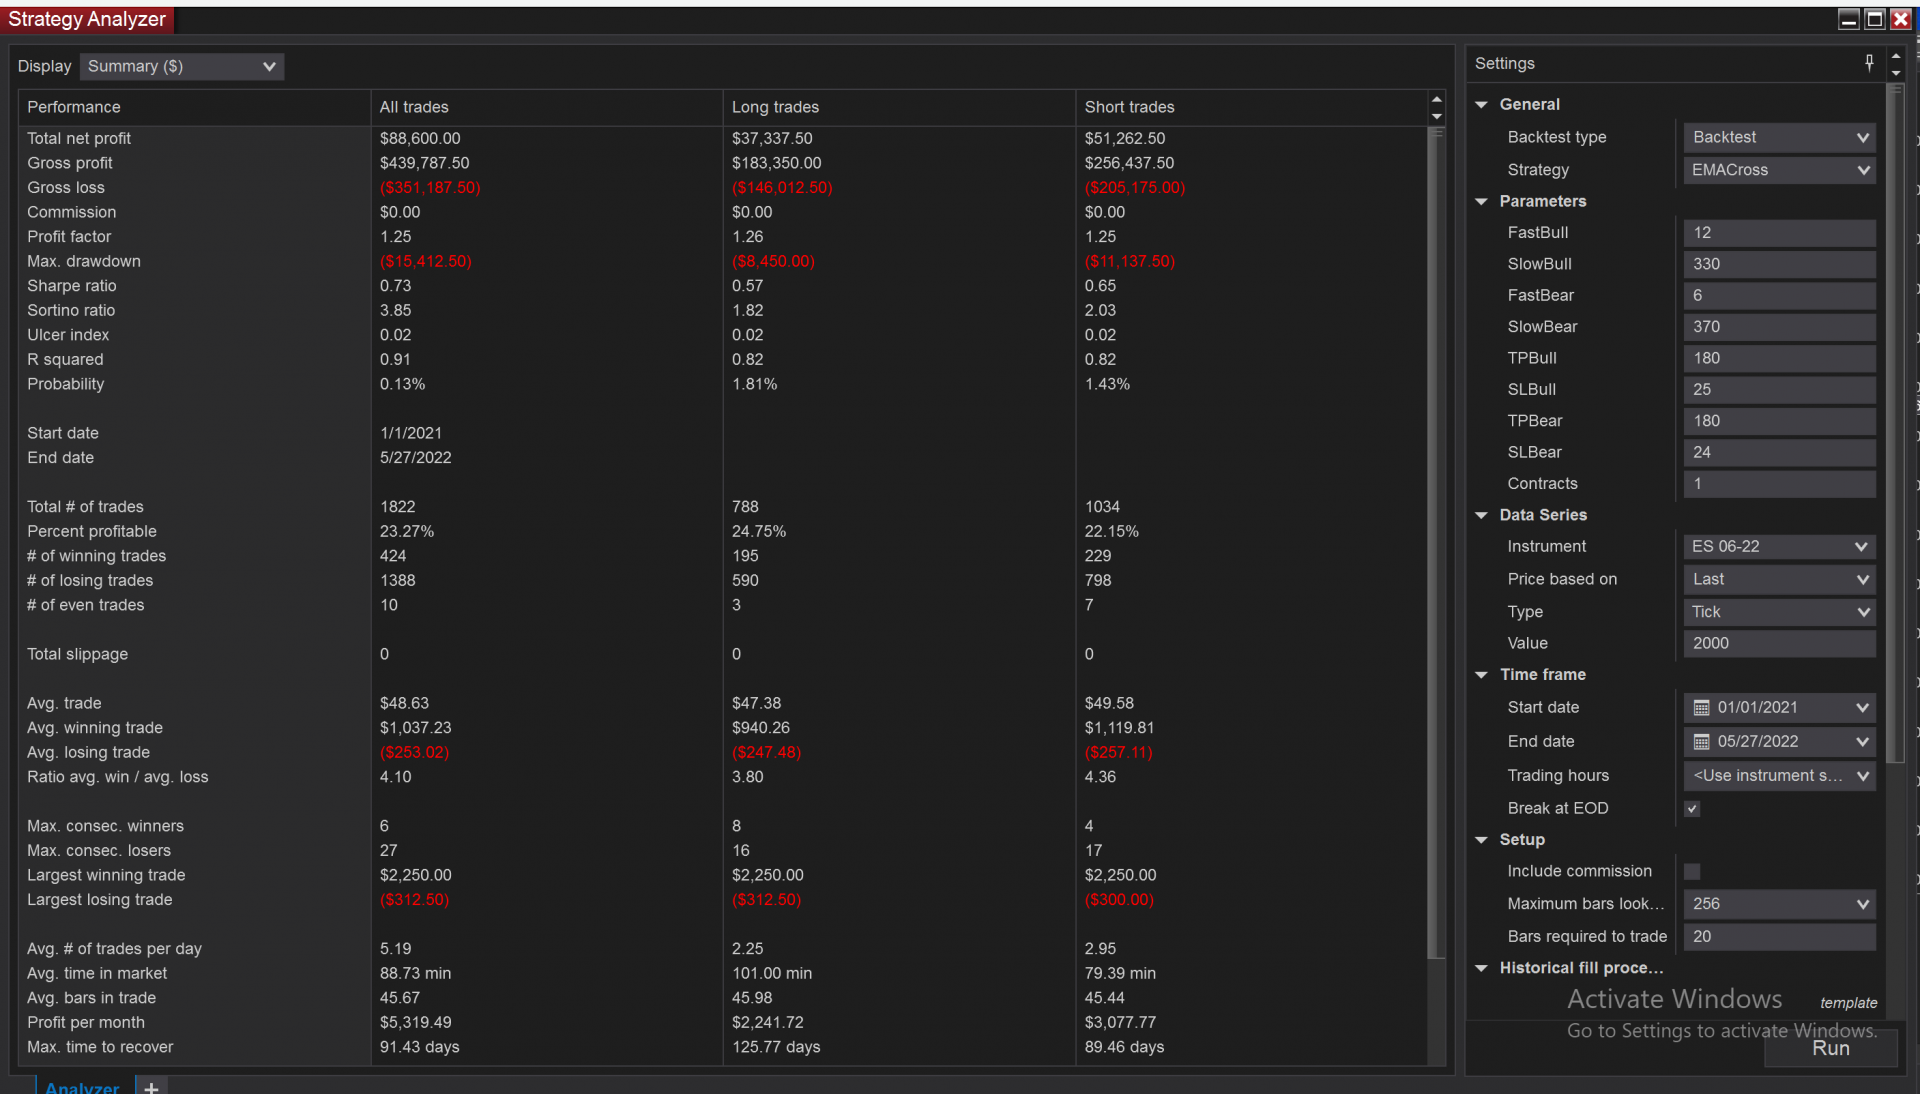
Task: Collapse the Parameters section
Action: pos(1482,201)
